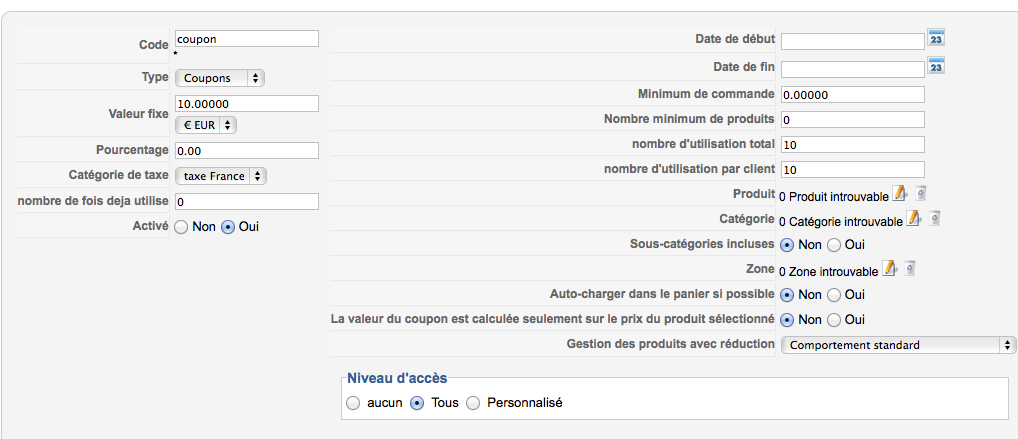
Task: Set Activé to Non
Action: [182, 227]
